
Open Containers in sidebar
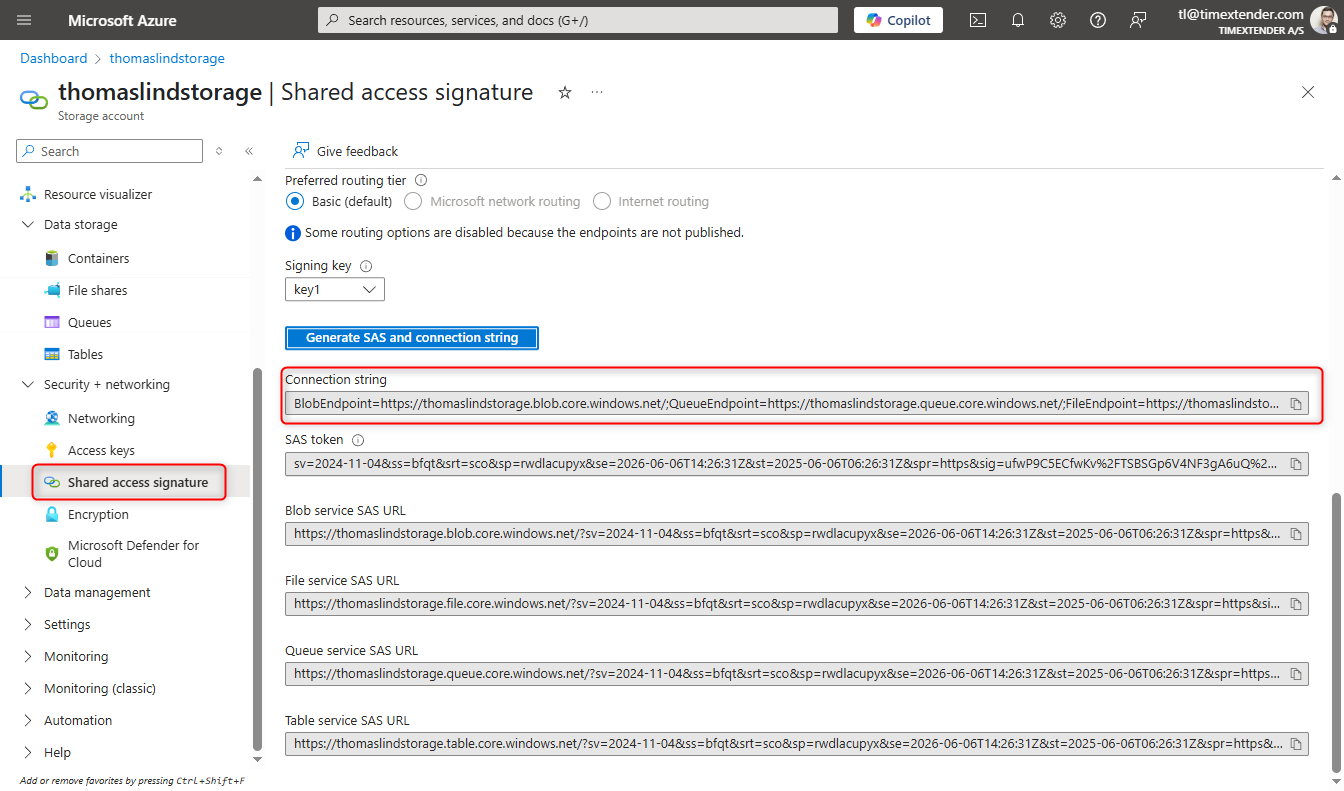point(98,258)
